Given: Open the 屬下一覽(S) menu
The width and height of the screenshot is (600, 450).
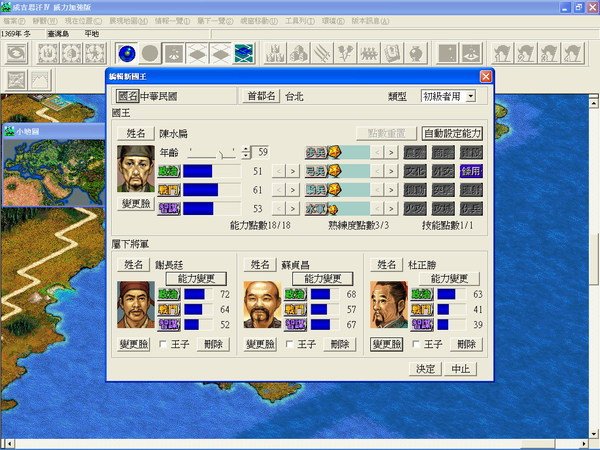Looking at the screenshot, I should [x=215, y=21].
